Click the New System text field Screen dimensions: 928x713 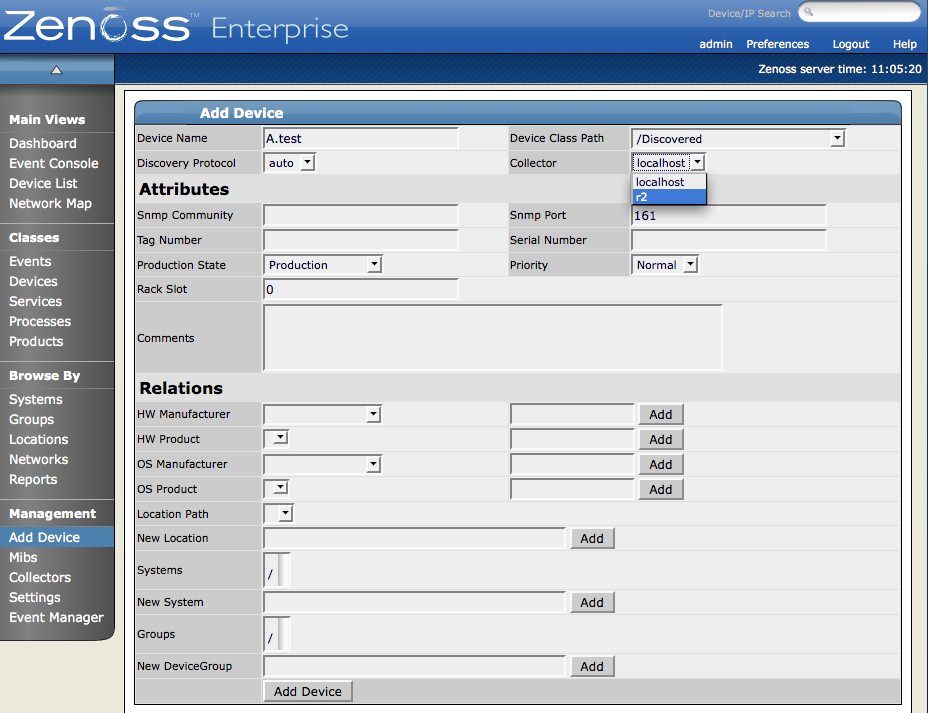pos(414,602)
